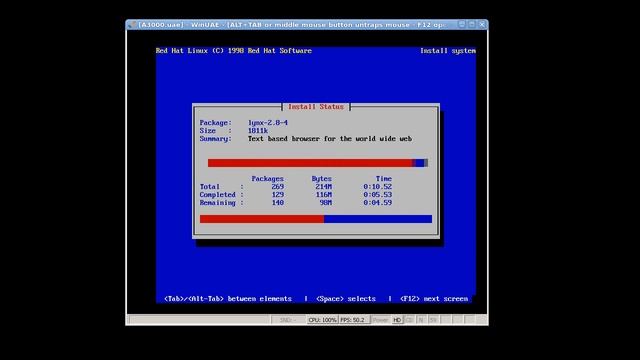640x360 pixels.
Task: Click the 'Completed' row label
Action: 218,195
